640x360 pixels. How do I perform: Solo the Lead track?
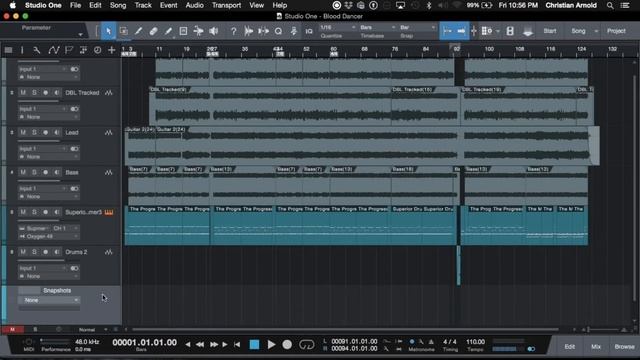tap(34, 133)
